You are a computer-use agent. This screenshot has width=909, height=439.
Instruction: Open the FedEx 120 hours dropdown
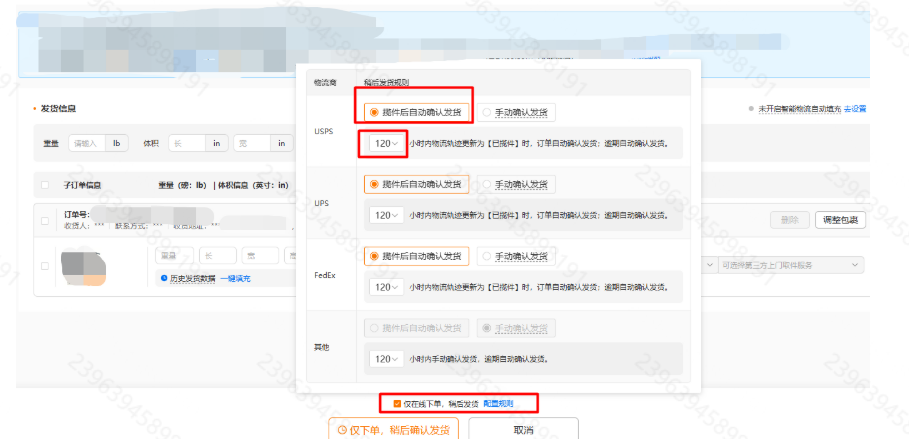387,287
